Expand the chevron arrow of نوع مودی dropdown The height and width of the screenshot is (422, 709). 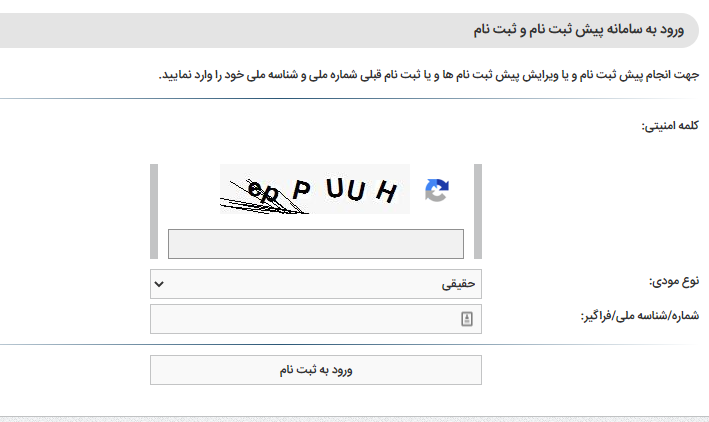click(x=159, y=284)
